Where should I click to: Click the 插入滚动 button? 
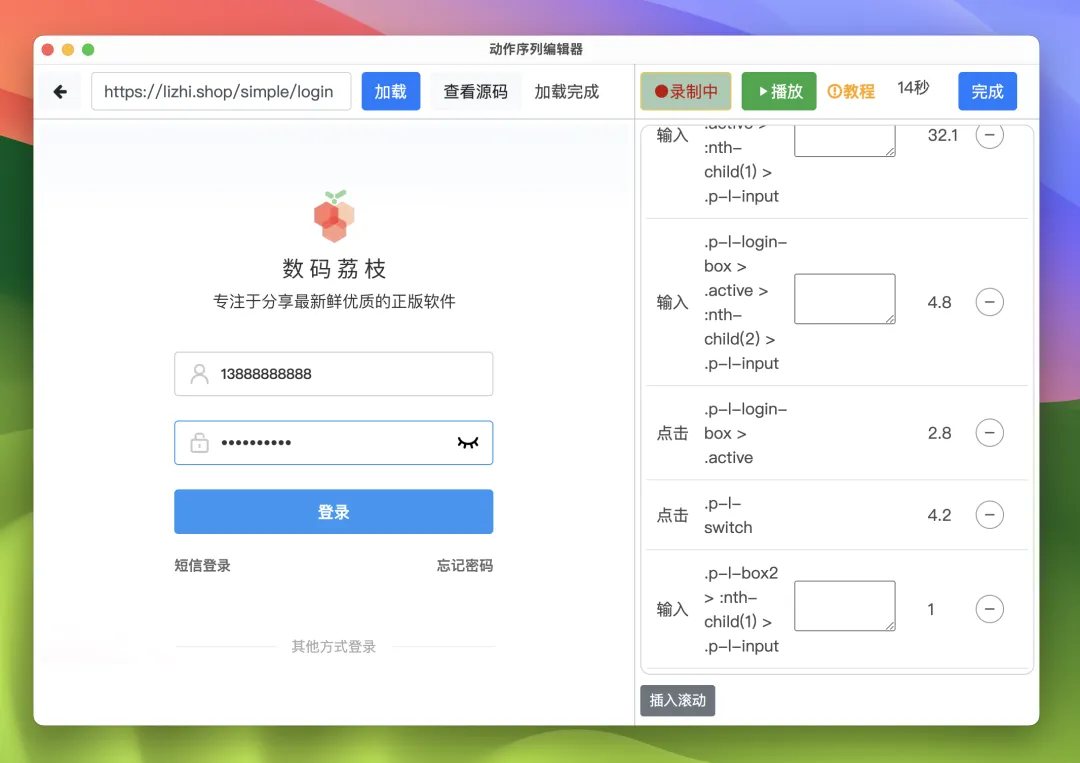677,700
